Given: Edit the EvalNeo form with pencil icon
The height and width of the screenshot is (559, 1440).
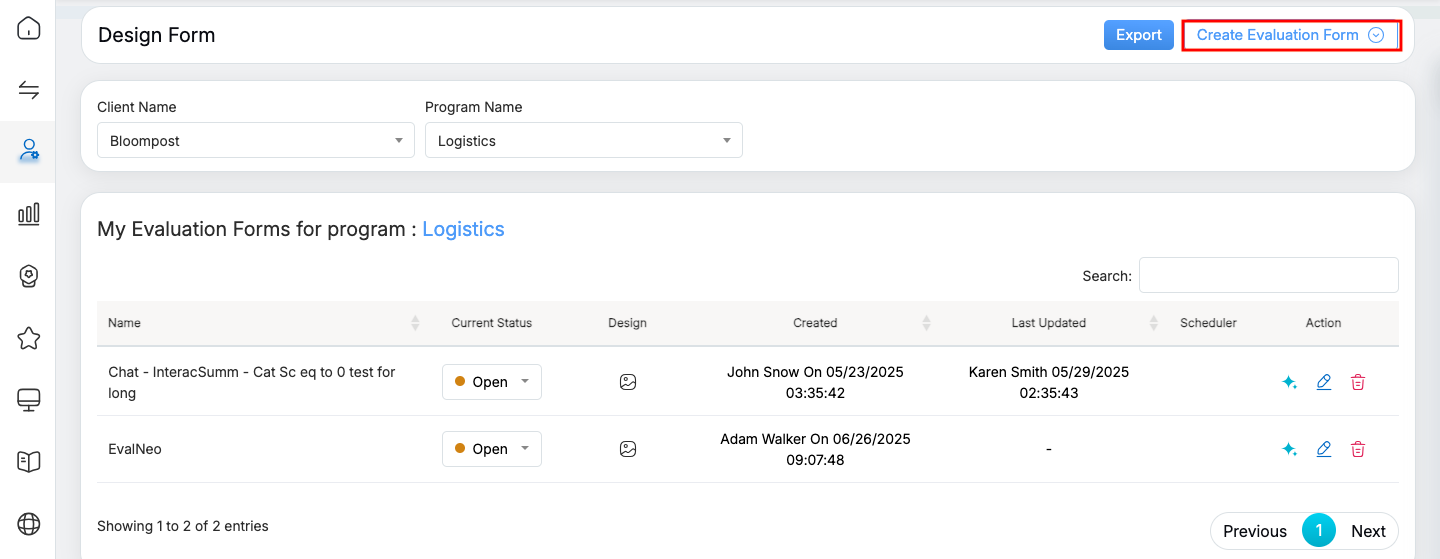Looking at the screenshot, I should click(1324, 449).
